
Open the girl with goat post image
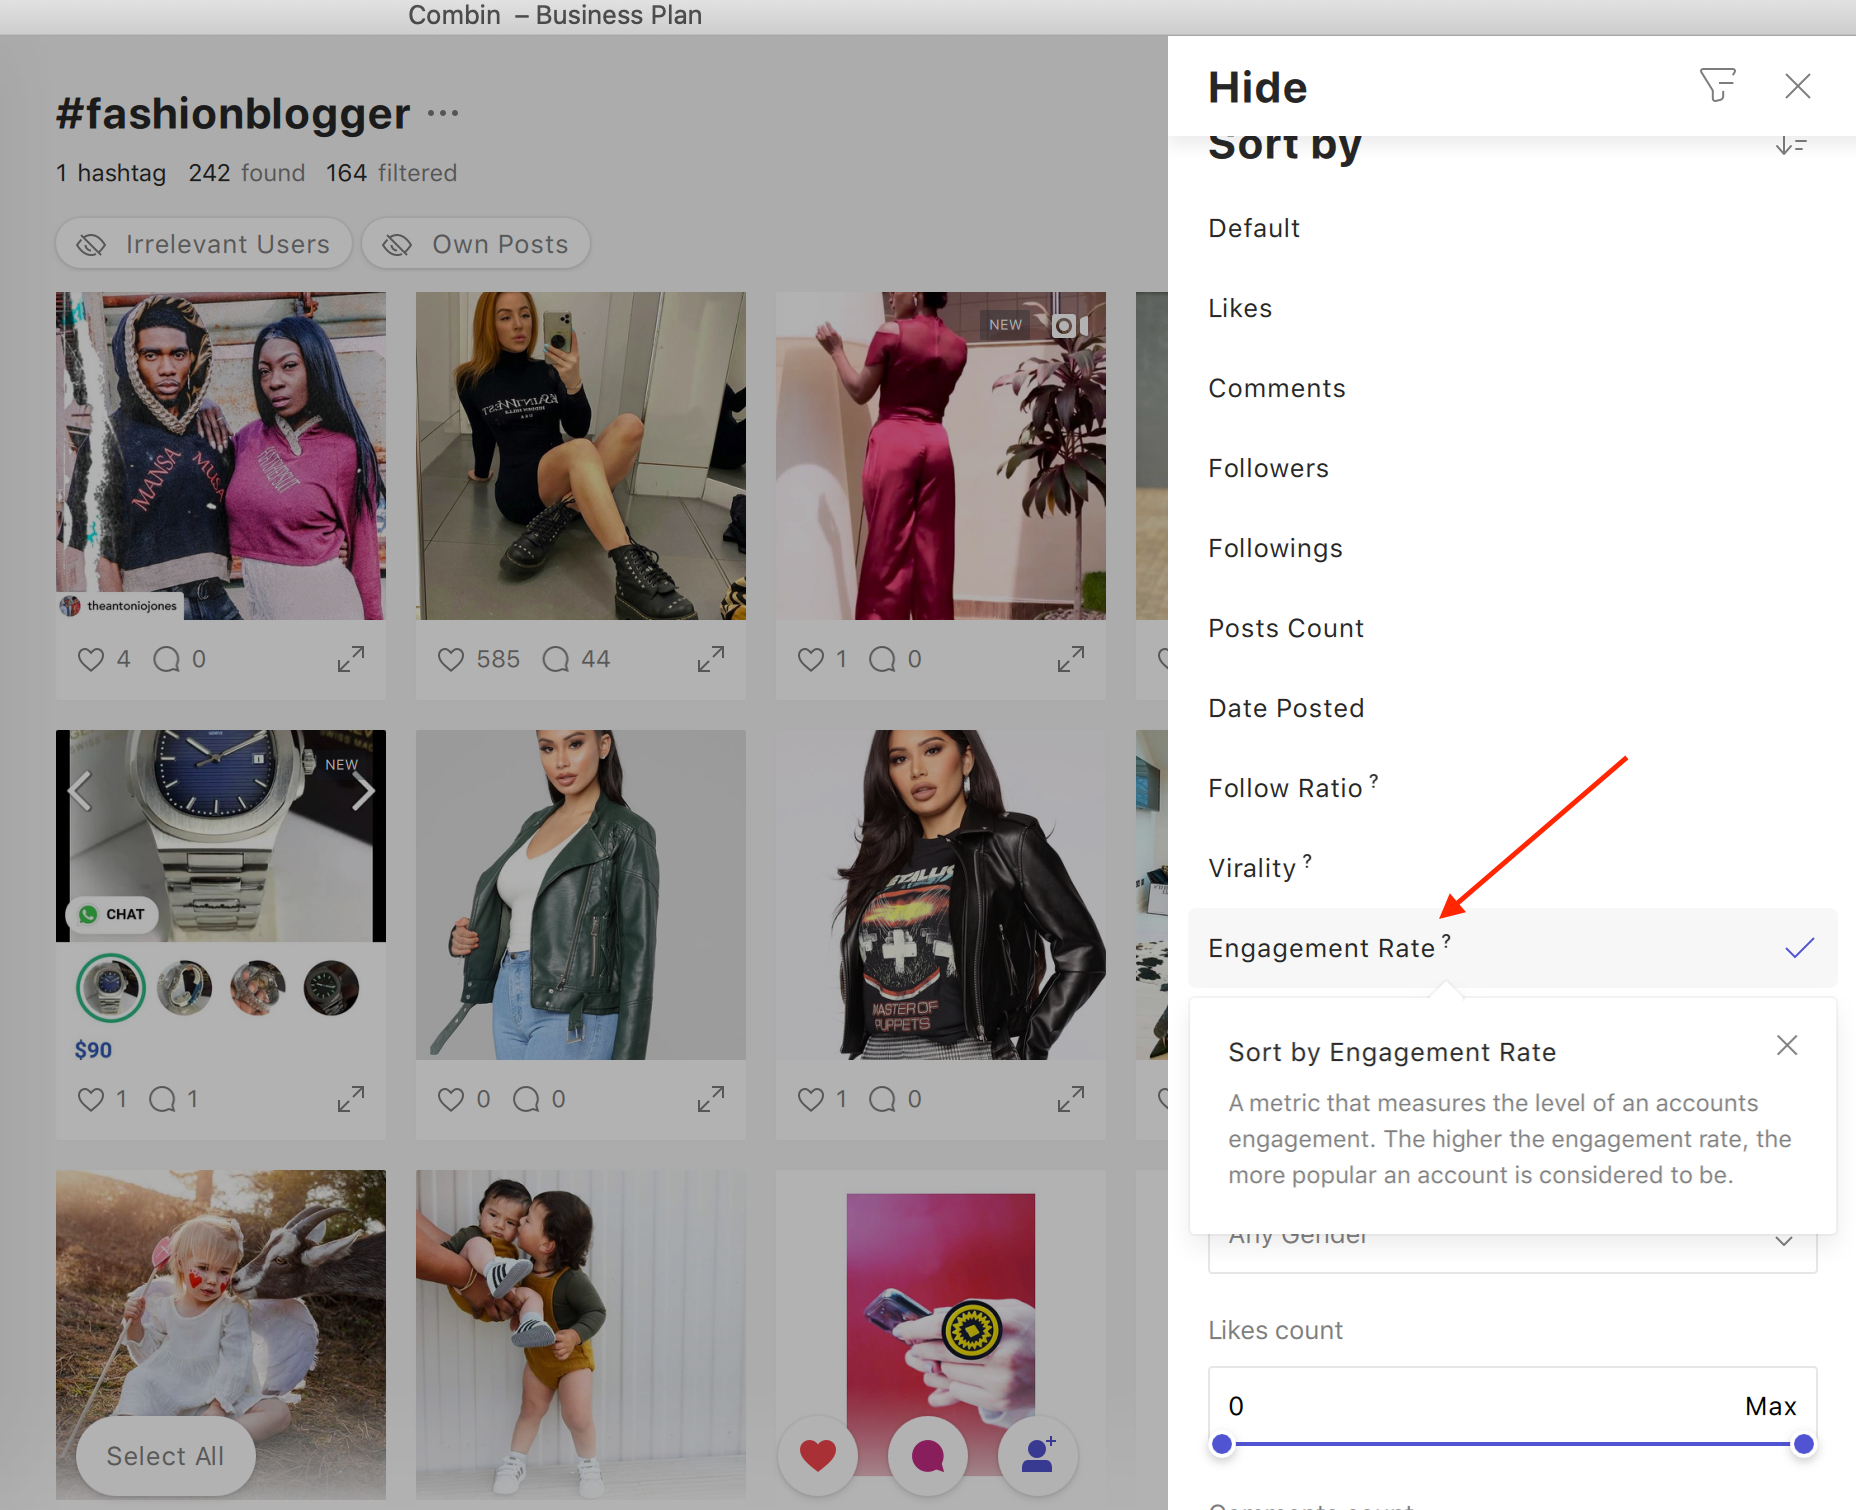(221, 1334)
